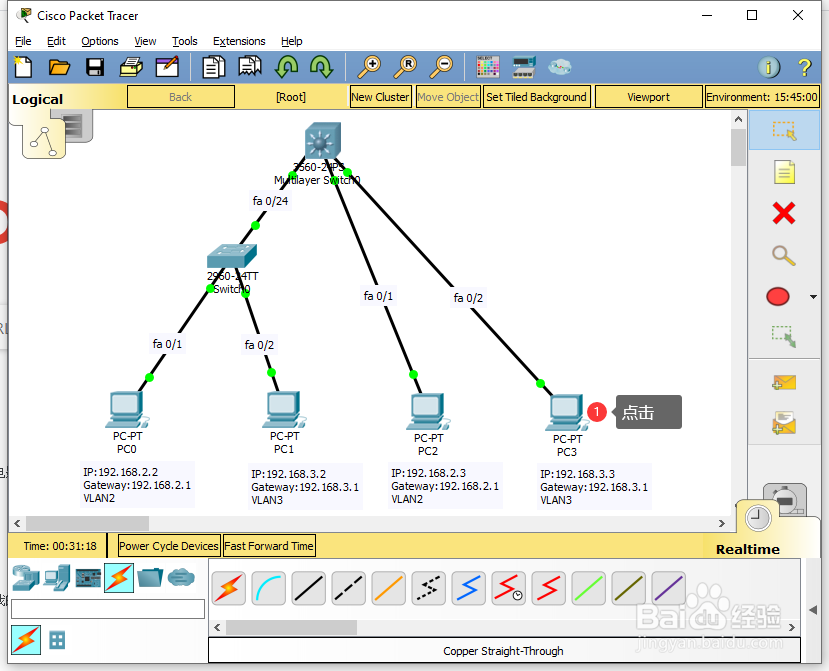Open the Activity Wizard icon
The image size is (829, 671).
167,67
